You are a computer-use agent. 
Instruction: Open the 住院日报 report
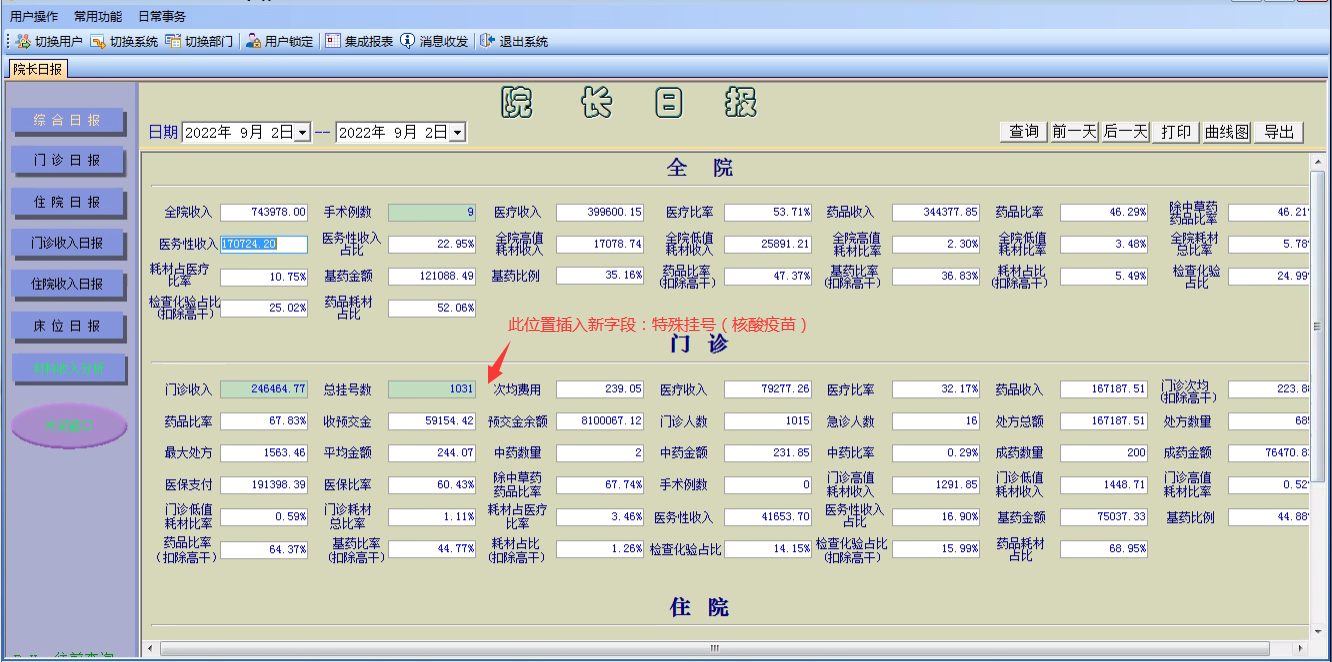[x=68, y=202]
